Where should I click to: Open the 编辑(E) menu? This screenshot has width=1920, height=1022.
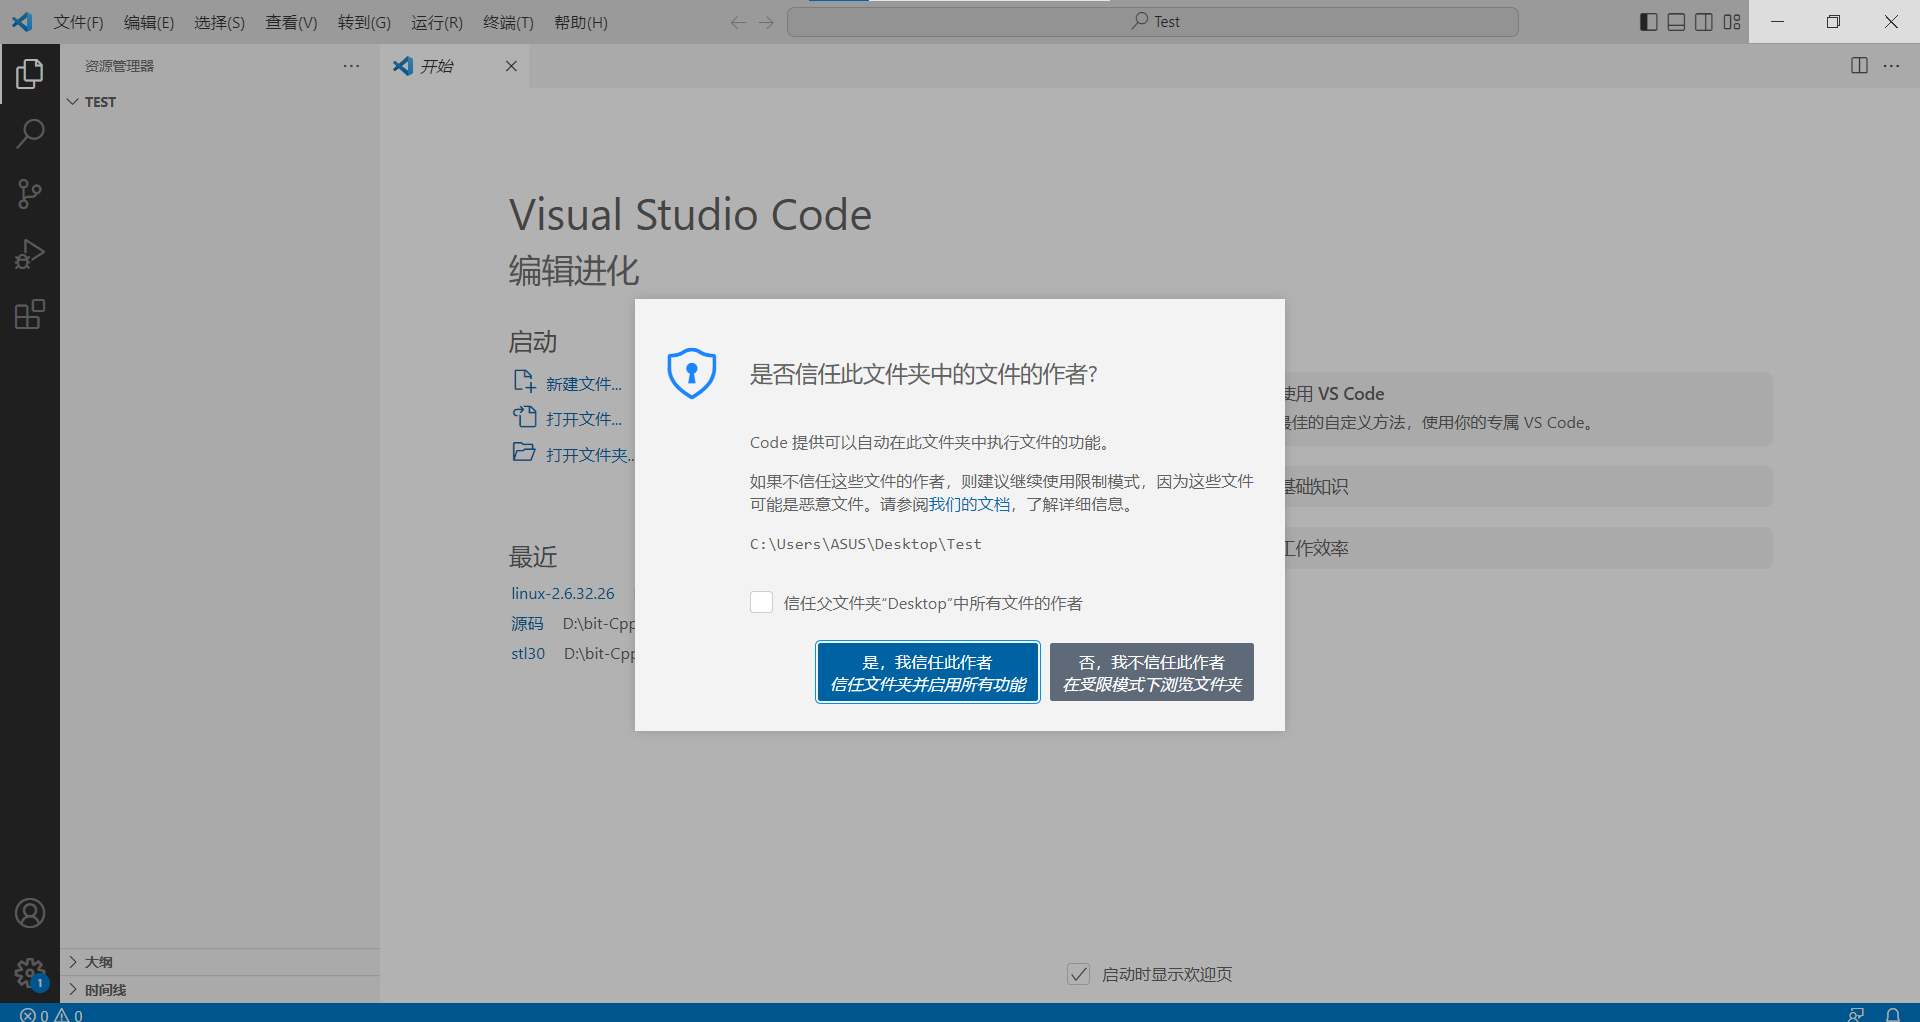[149, 22]
